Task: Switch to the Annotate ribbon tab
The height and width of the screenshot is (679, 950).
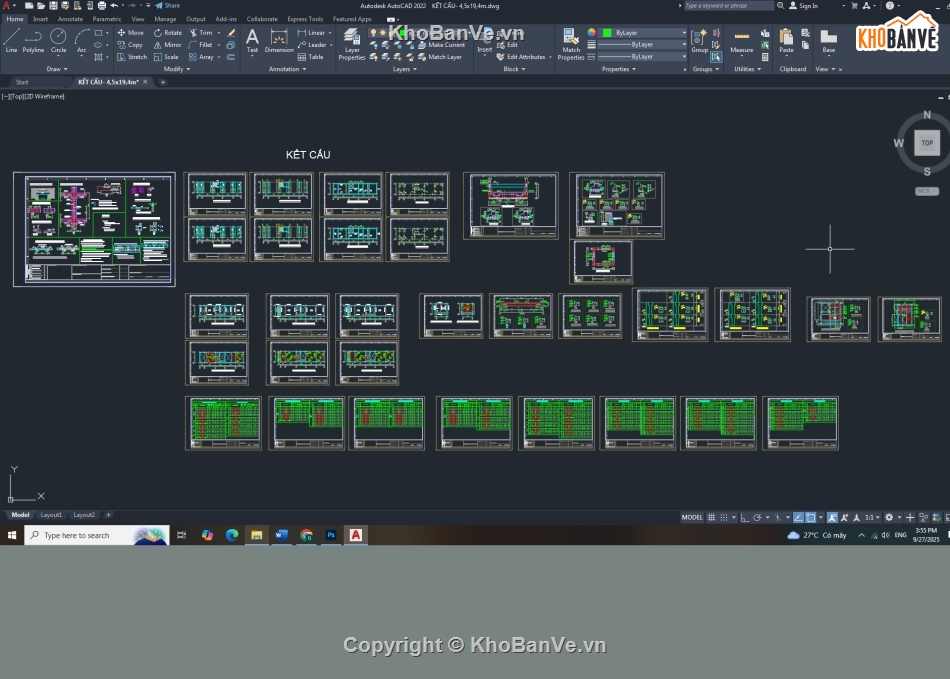Action: [x=70, y=19]
